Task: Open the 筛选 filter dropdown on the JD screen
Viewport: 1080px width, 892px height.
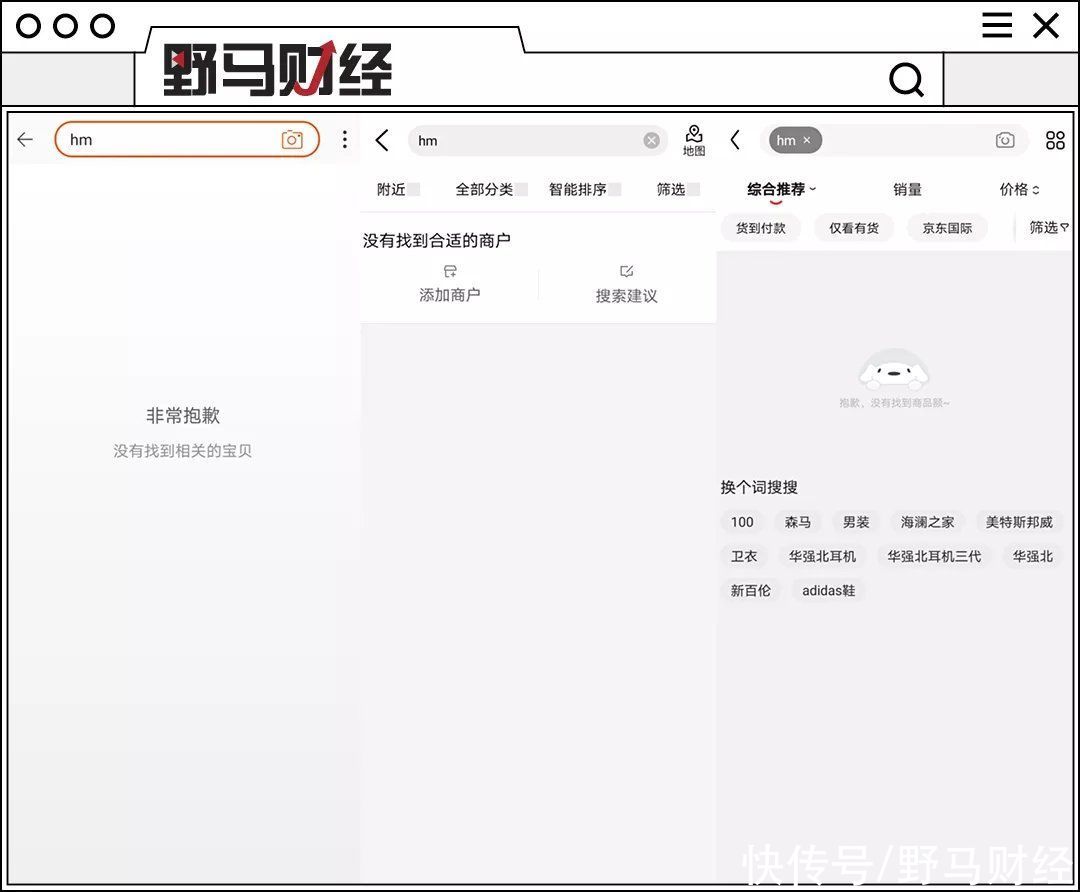Action: click(x=1046, y=228)
